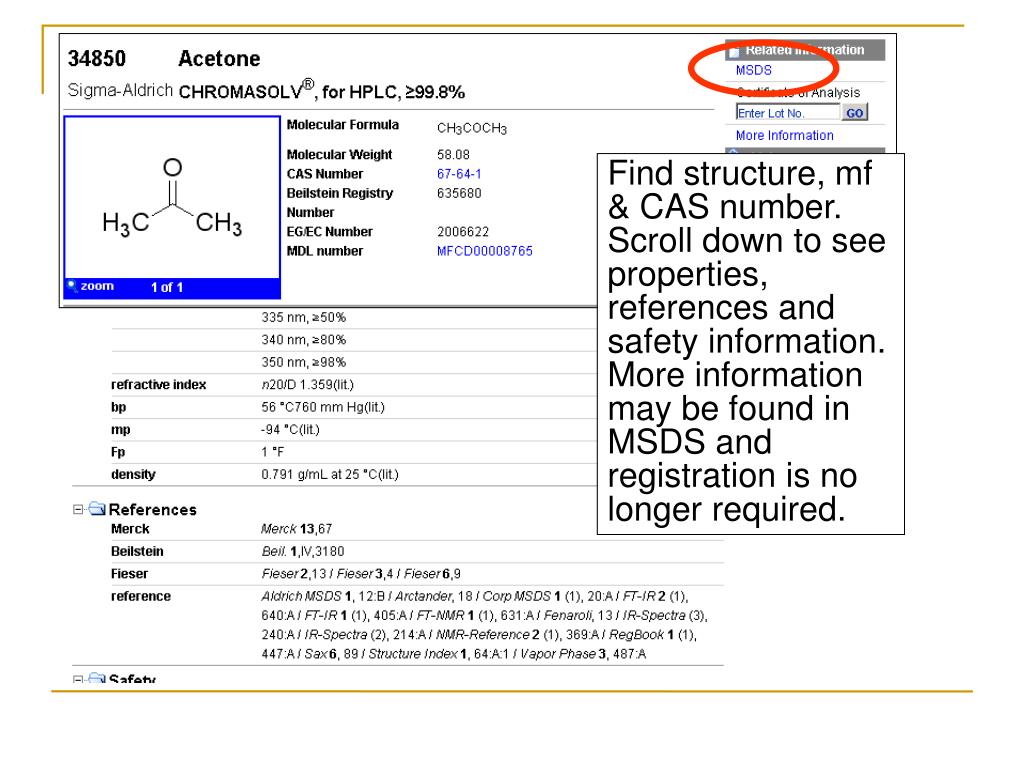Select the refractive index value n20/D 1.359

click(x=307, y=385)
